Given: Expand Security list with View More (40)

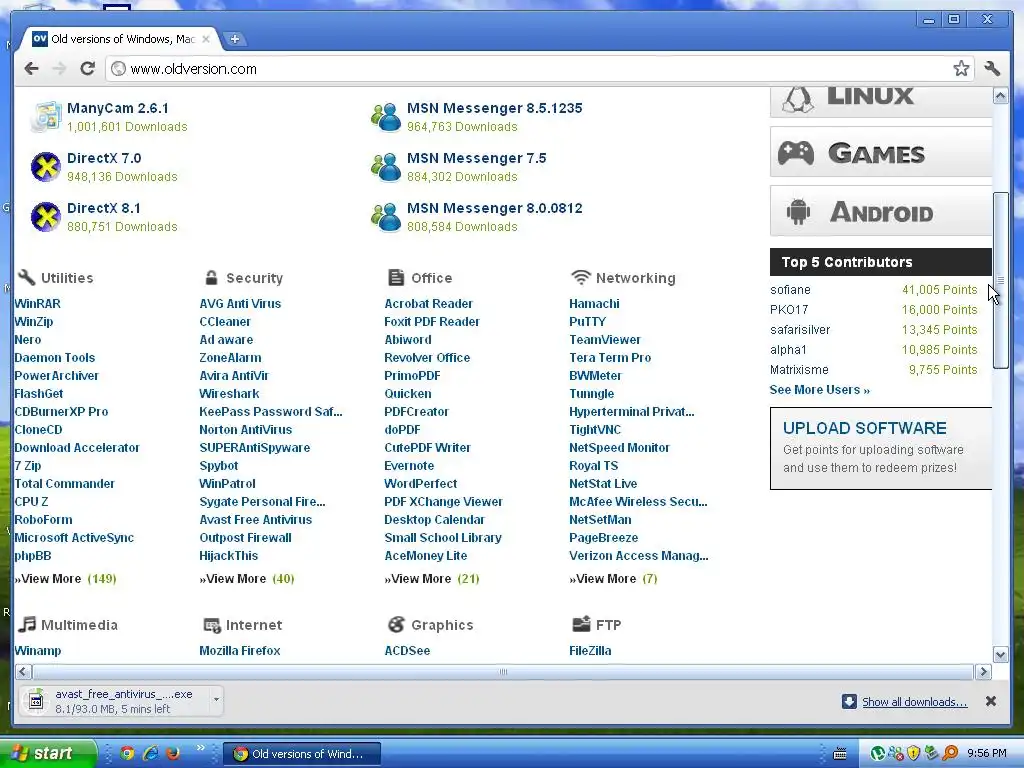Looking at the screenshot, I should [x=247, y=579].
